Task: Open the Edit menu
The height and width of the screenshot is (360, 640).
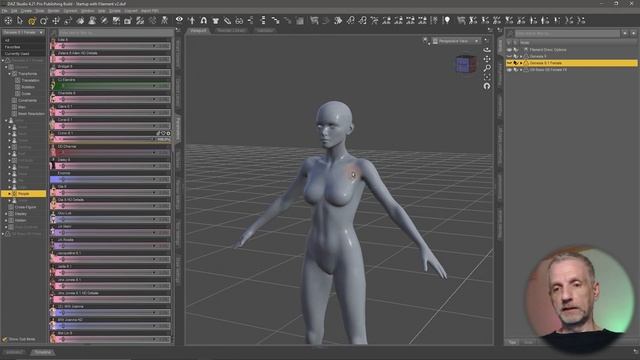Action: coord(14,11)
